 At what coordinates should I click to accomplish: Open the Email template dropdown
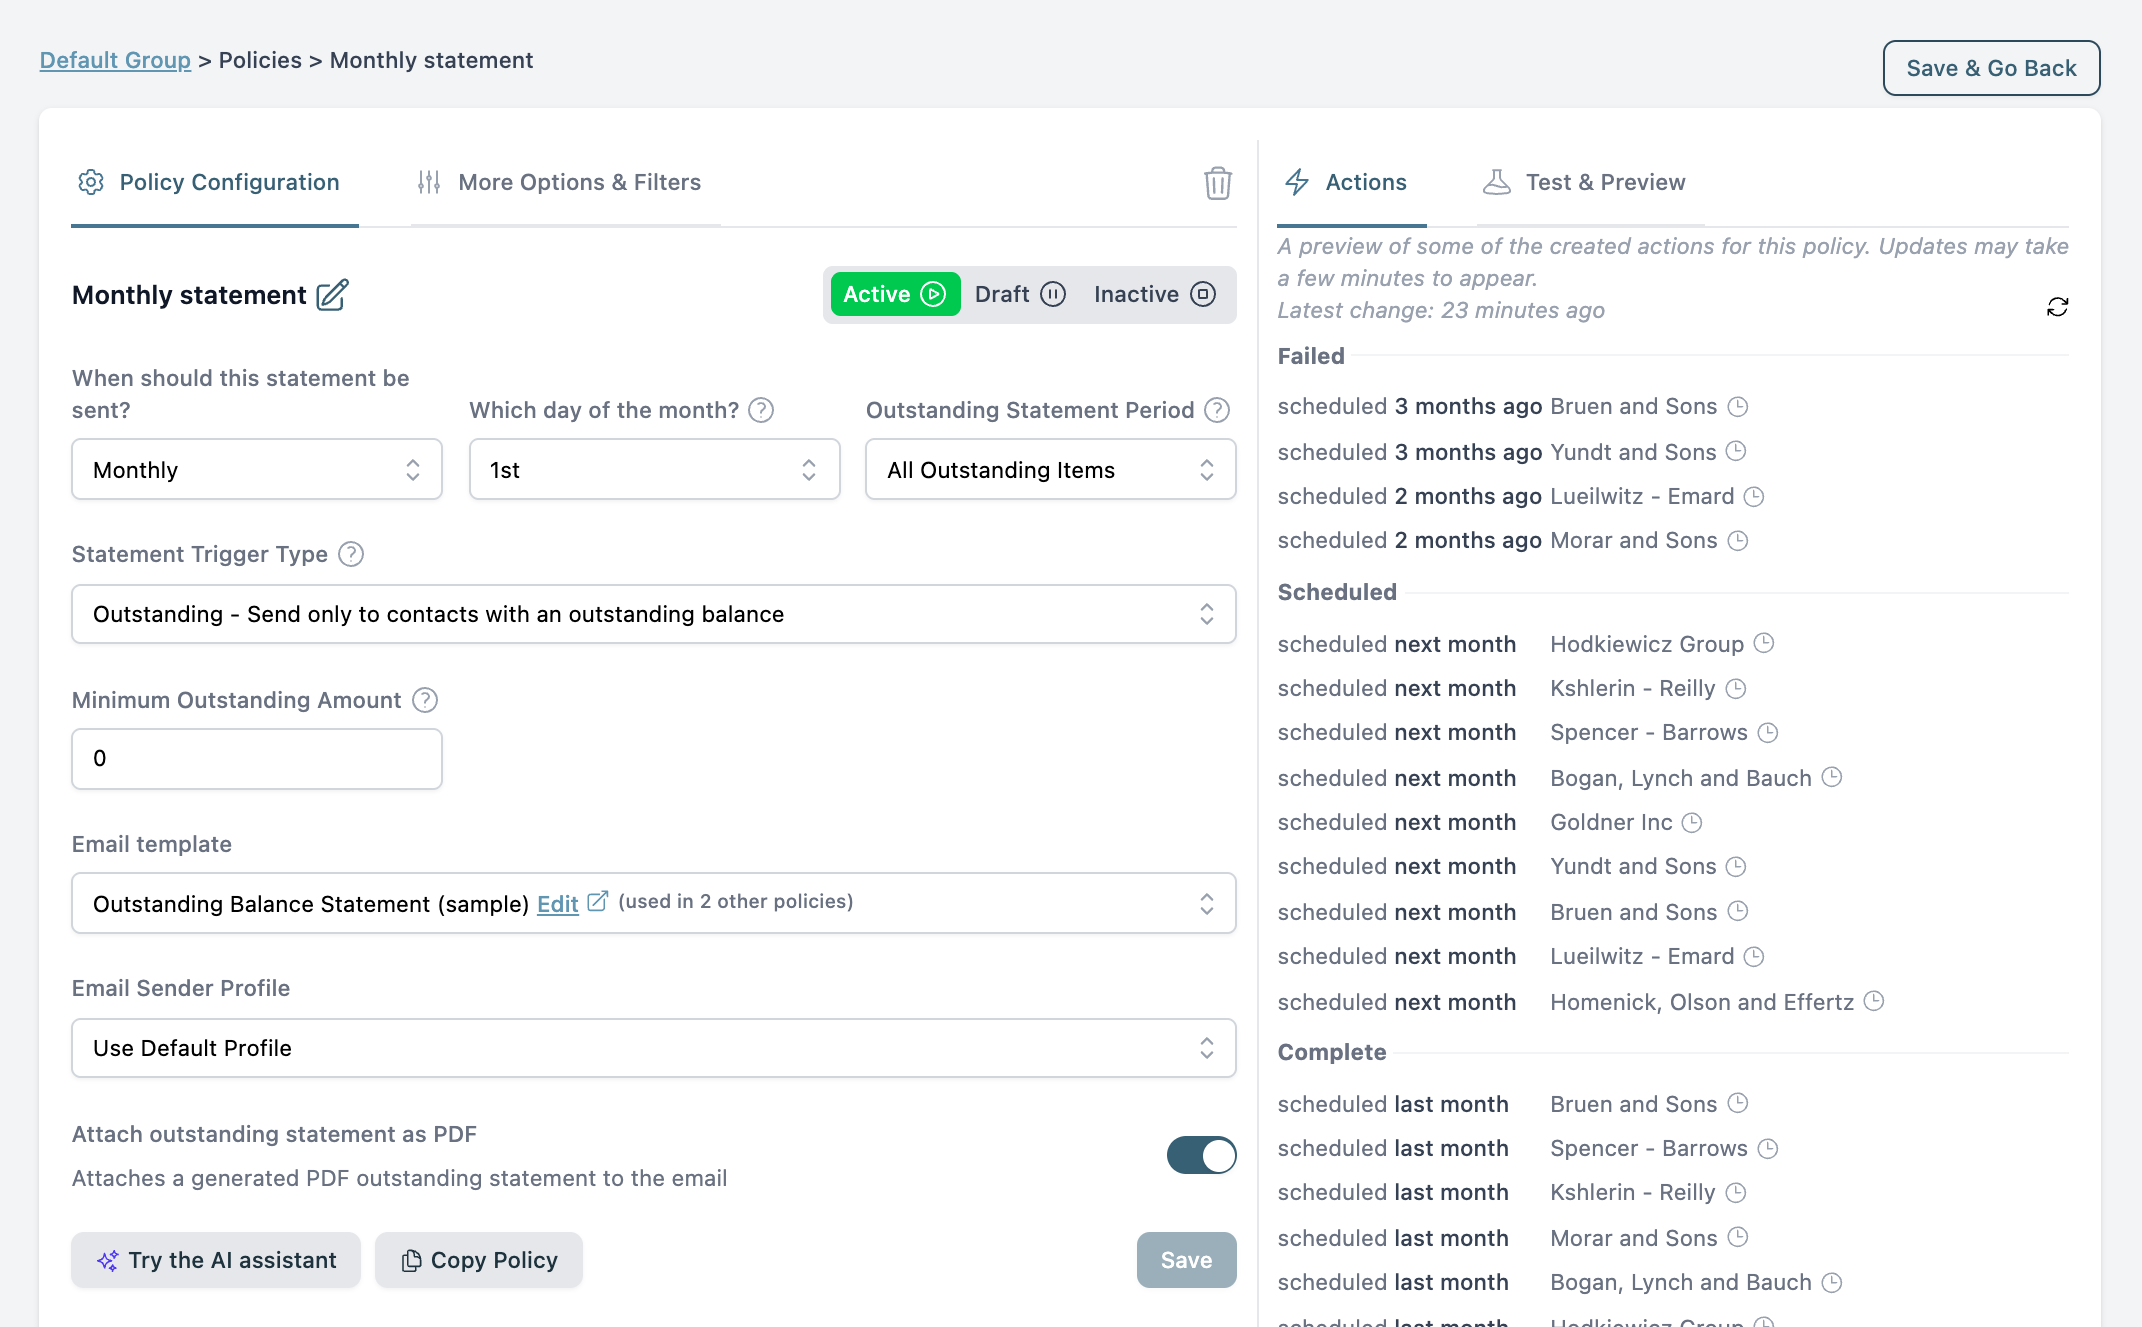click(x=654, y=903)
